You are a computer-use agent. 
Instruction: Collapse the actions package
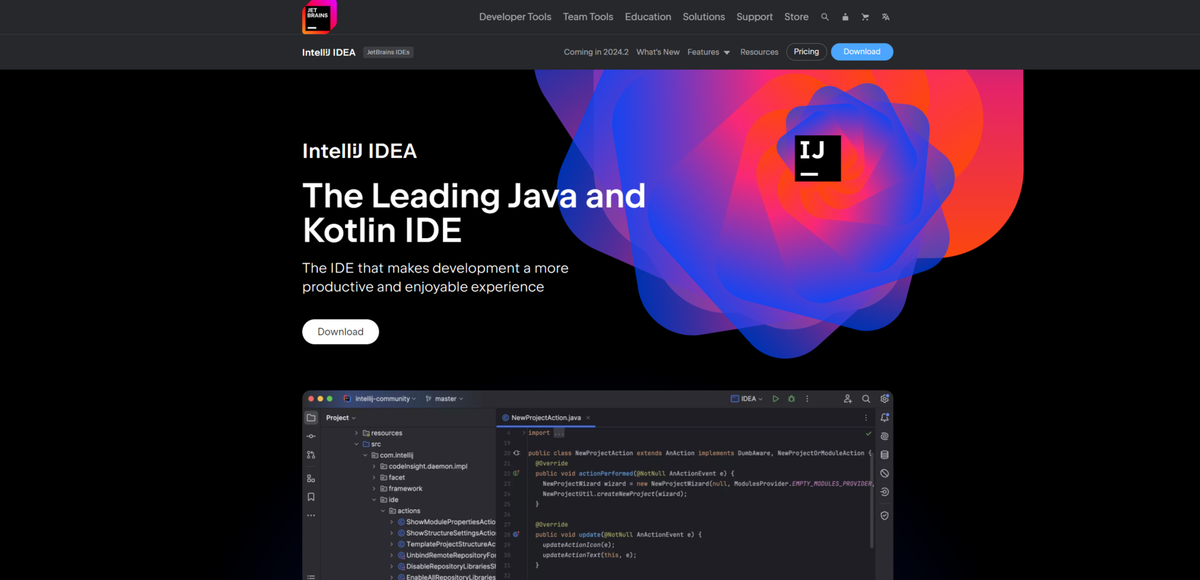(x=383, y=511)
